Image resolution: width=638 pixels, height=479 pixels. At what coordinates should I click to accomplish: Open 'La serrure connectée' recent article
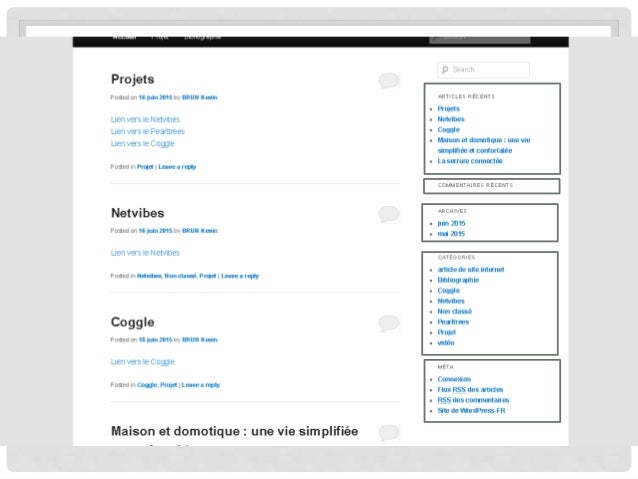pyautogui.click(x=470, y=161)
